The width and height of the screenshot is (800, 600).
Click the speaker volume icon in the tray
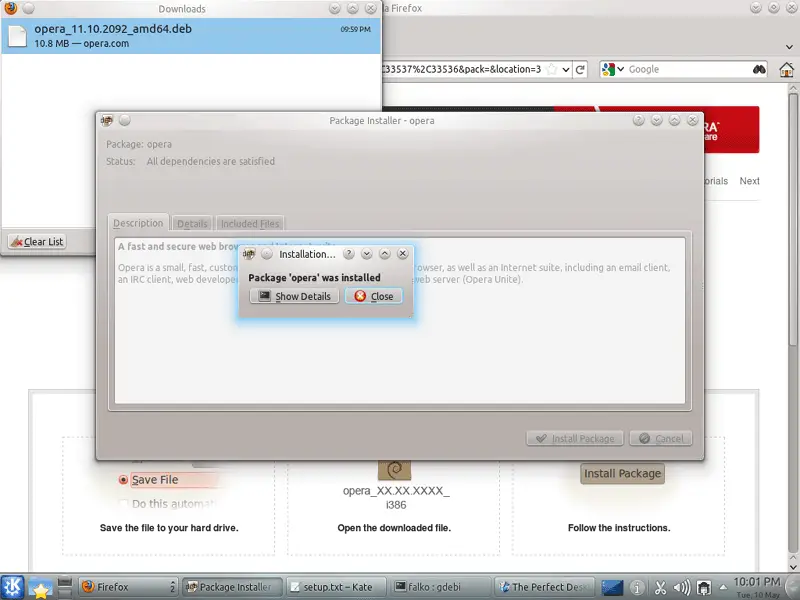coord(682,588)
